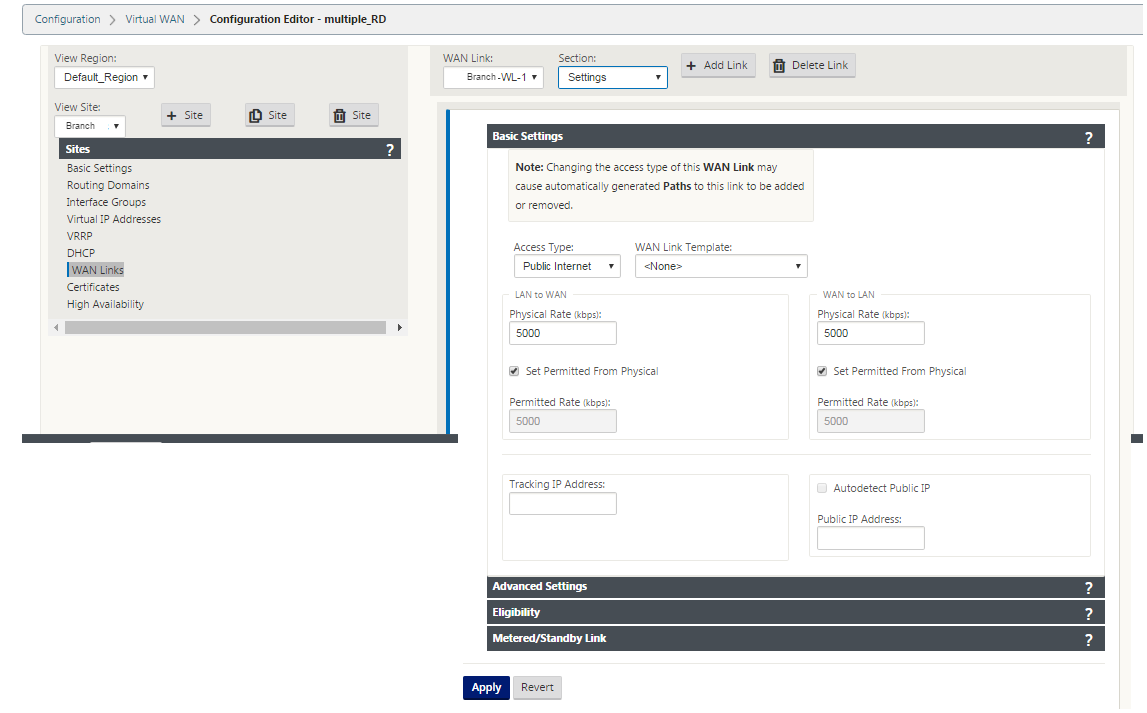
Task: Enable Autodetect Public IP checkbox
Action: 822,488
